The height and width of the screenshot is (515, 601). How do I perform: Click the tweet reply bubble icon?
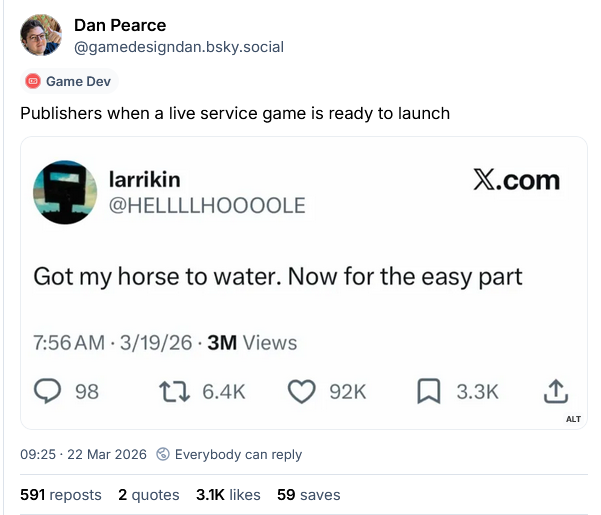tap(50, 391)
